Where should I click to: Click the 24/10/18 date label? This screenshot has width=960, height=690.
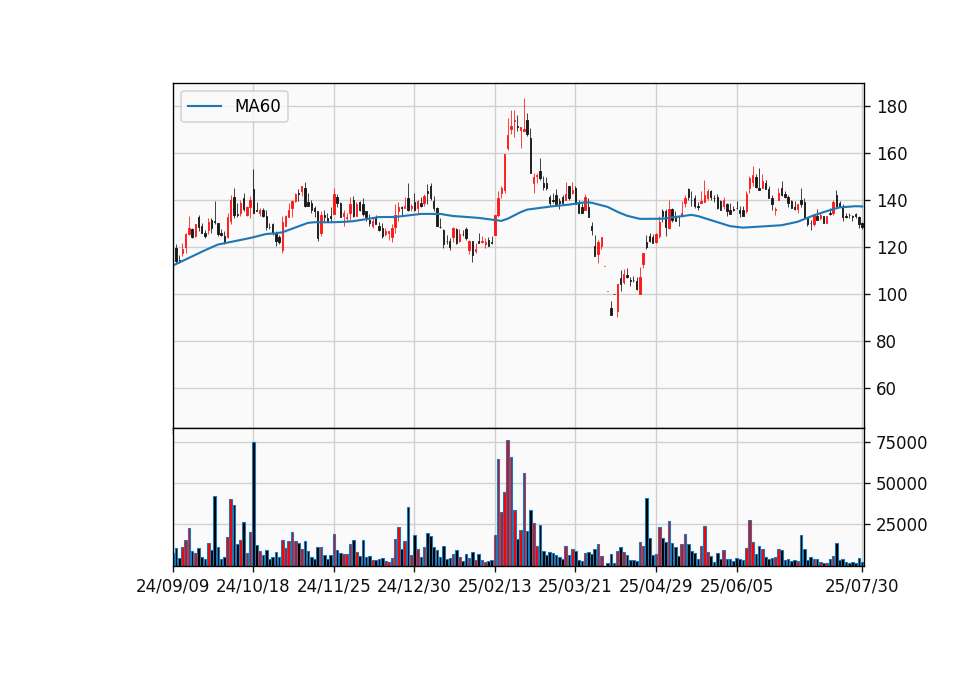coord(253,587)
